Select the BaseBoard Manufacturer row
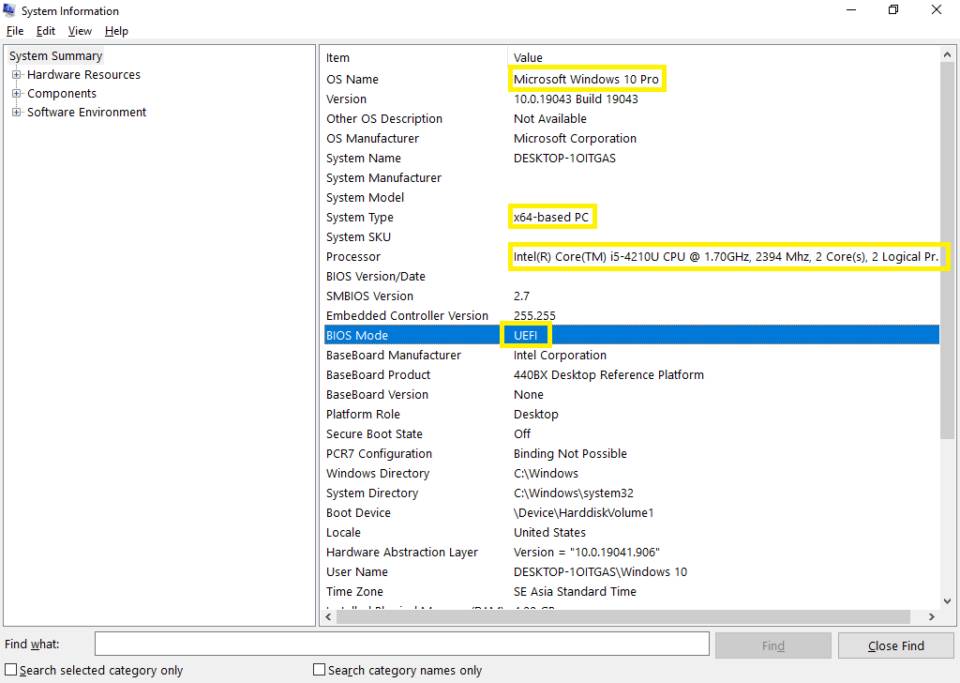960x683 pixels. [x=631, y=355]
